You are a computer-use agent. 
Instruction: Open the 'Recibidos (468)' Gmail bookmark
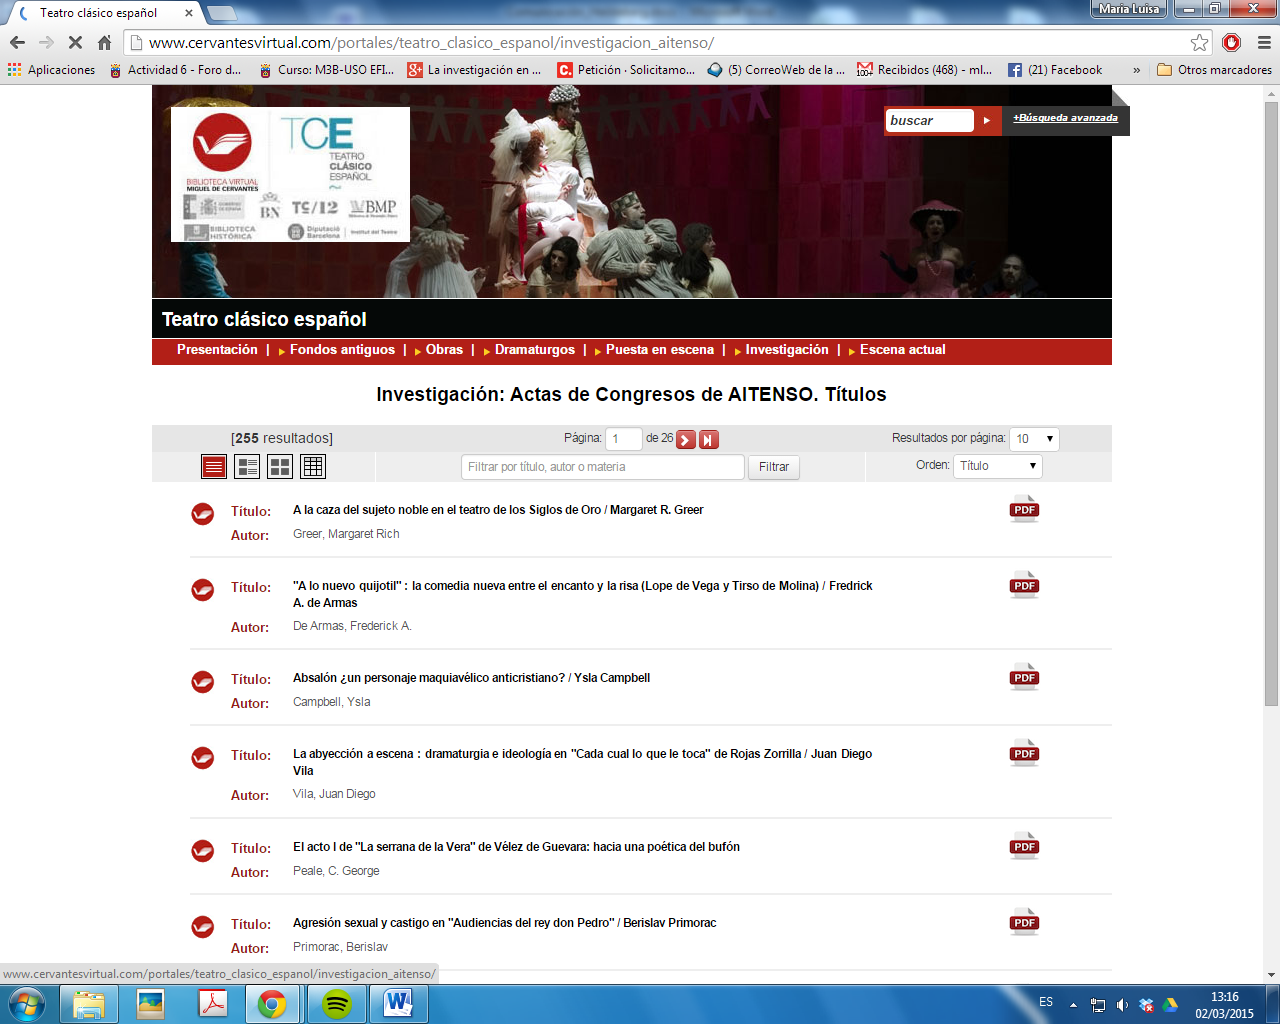925,70
